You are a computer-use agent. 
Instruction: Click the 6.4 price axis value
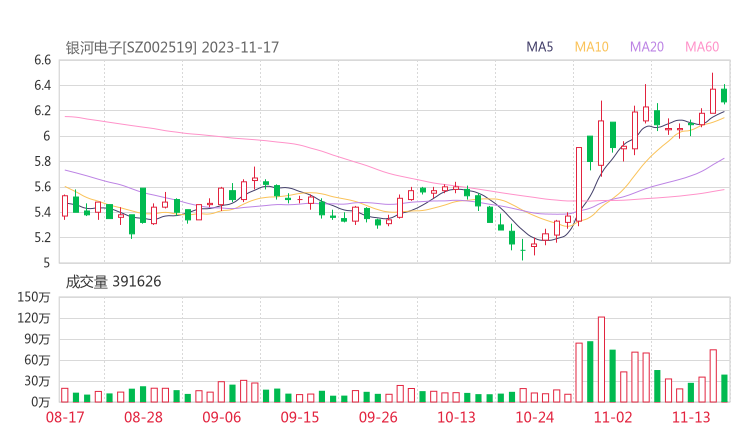[42, 85]
